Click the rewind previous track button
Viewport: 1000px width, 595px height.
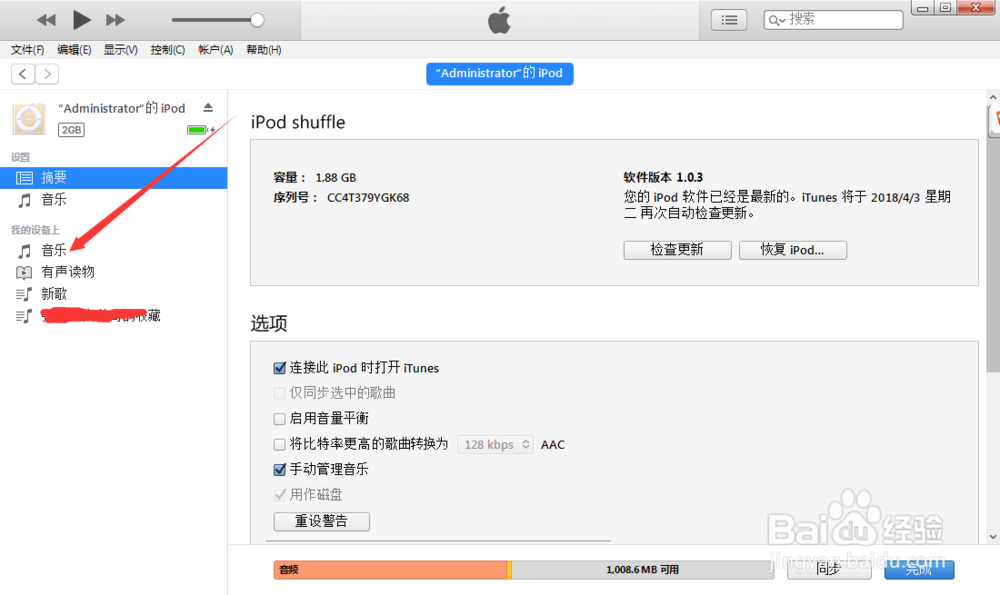46,20
